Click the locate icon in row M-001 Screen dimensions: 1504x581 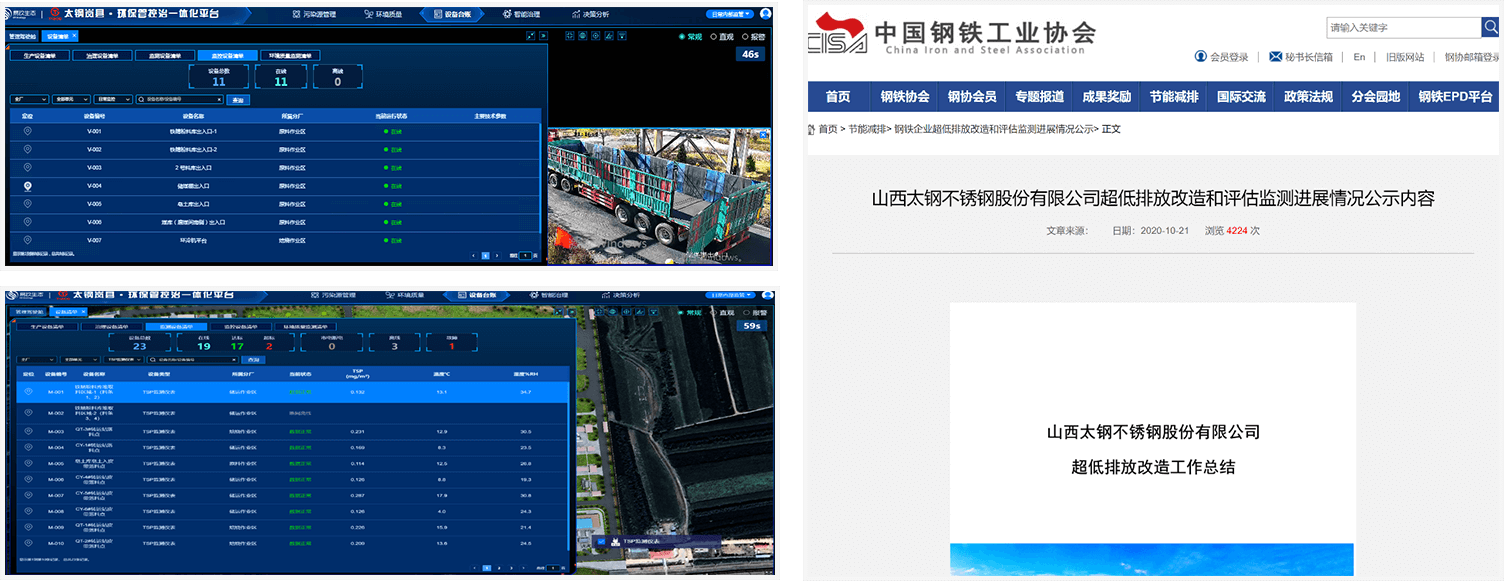pos(28,392)
